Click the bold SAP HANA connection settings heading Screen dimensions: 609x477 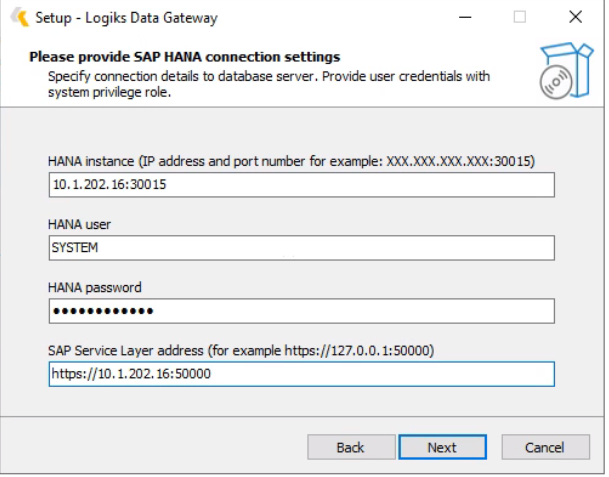[x=185, y=56]
